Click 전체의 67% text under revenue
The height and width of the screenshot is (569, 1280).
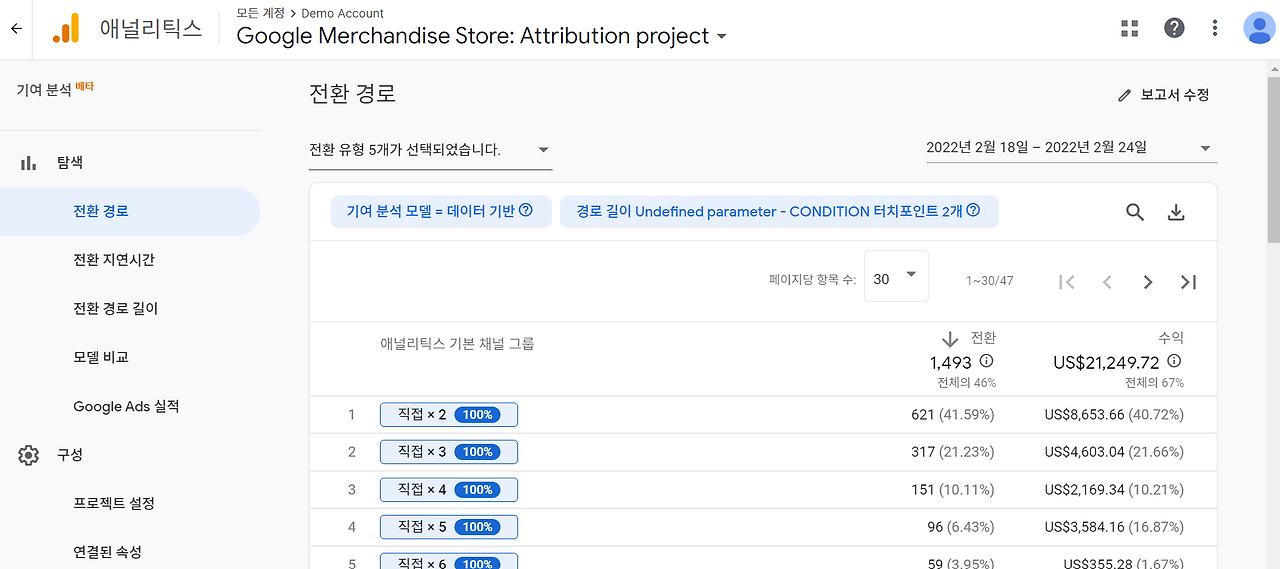click(1155, 383)
